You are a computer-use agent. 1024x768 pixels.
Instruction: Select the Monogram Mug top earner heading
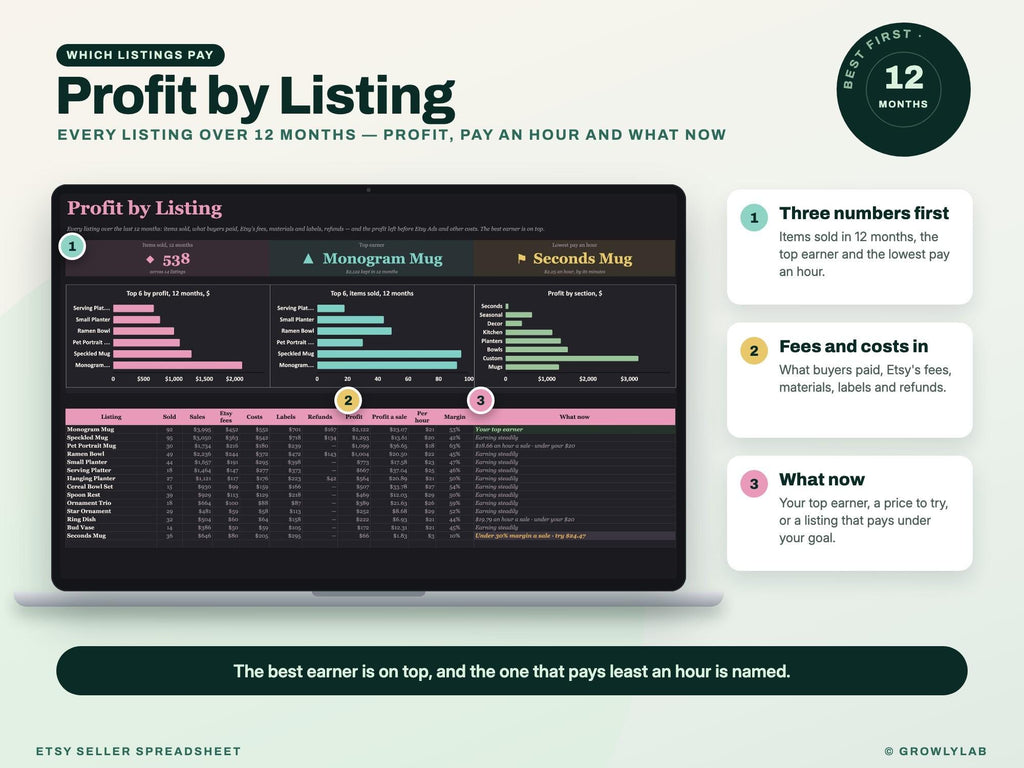(382, 259)
